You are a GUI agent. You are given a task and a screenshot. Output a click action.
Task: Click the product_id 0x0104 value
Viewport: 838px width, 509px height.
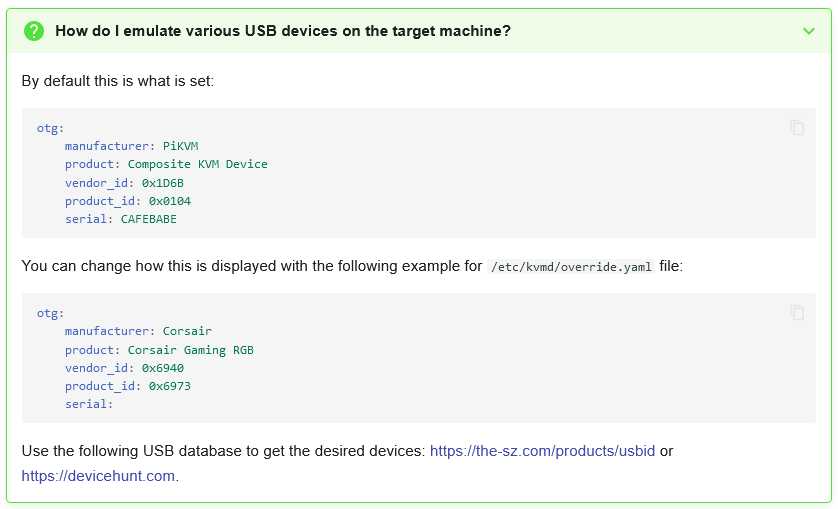169,201
